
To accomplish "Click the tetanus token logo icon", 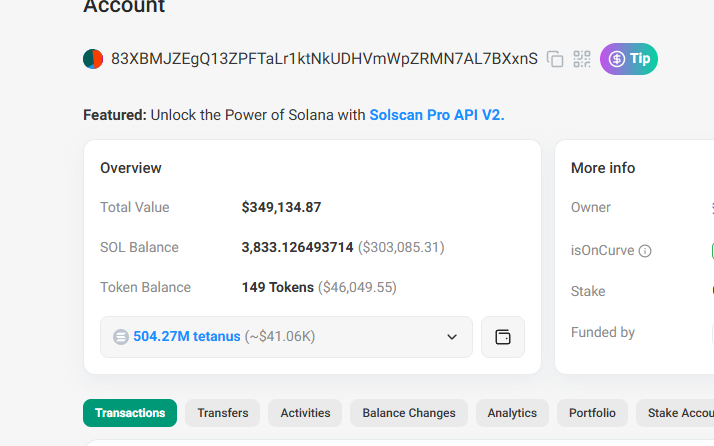I will (121, 337).
